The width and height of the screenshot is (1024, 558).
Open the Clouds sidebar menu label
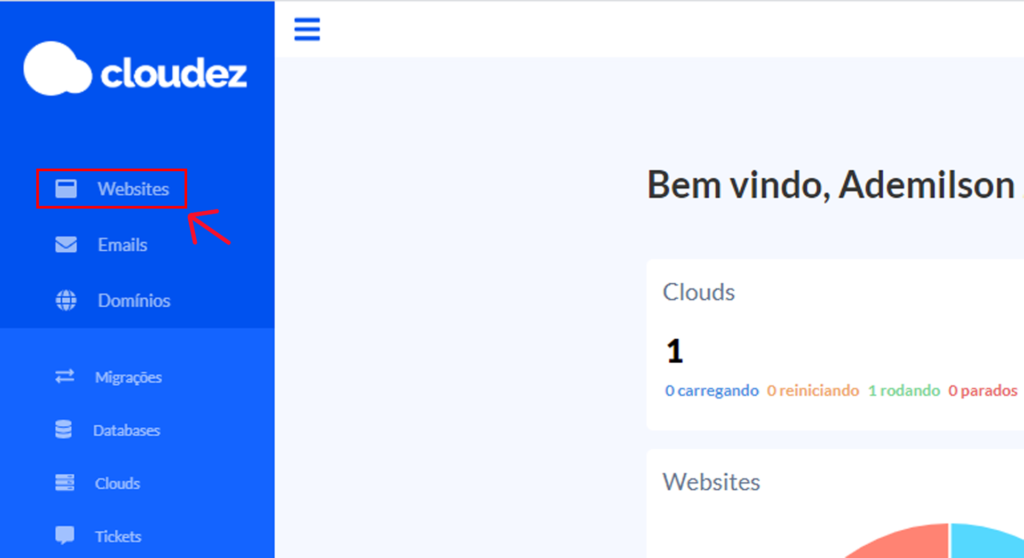(117, 483)
